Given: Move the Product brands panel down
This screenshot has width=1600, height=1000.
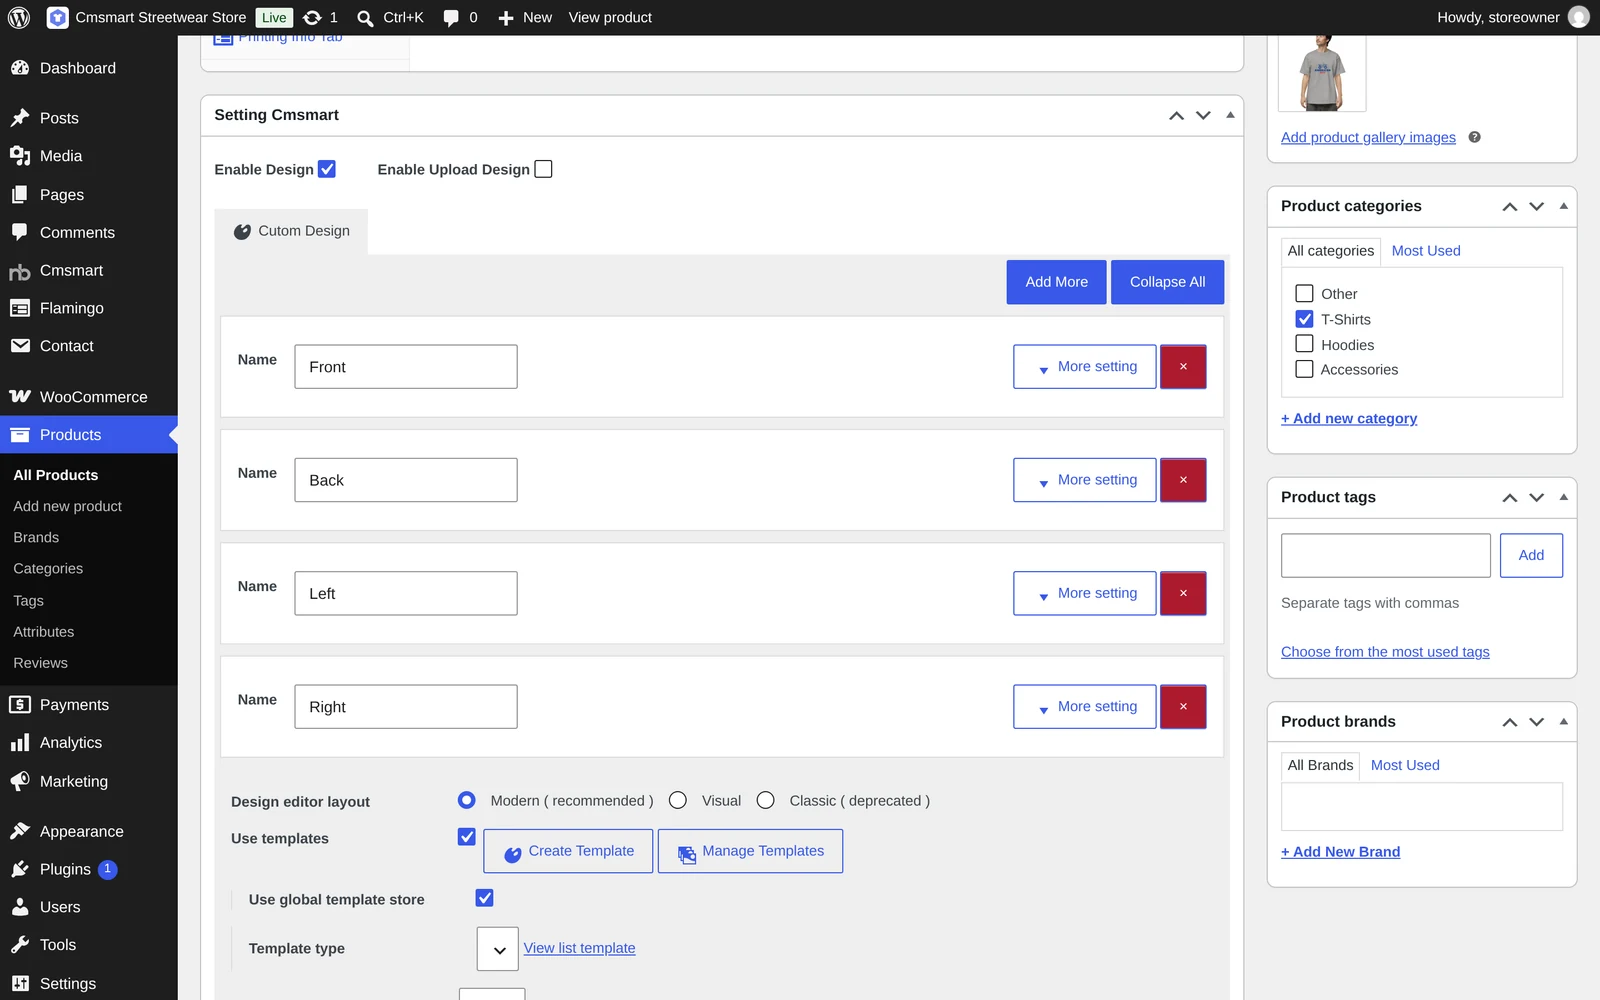Looking at the screenshot, I should [x=1537, y=722].
